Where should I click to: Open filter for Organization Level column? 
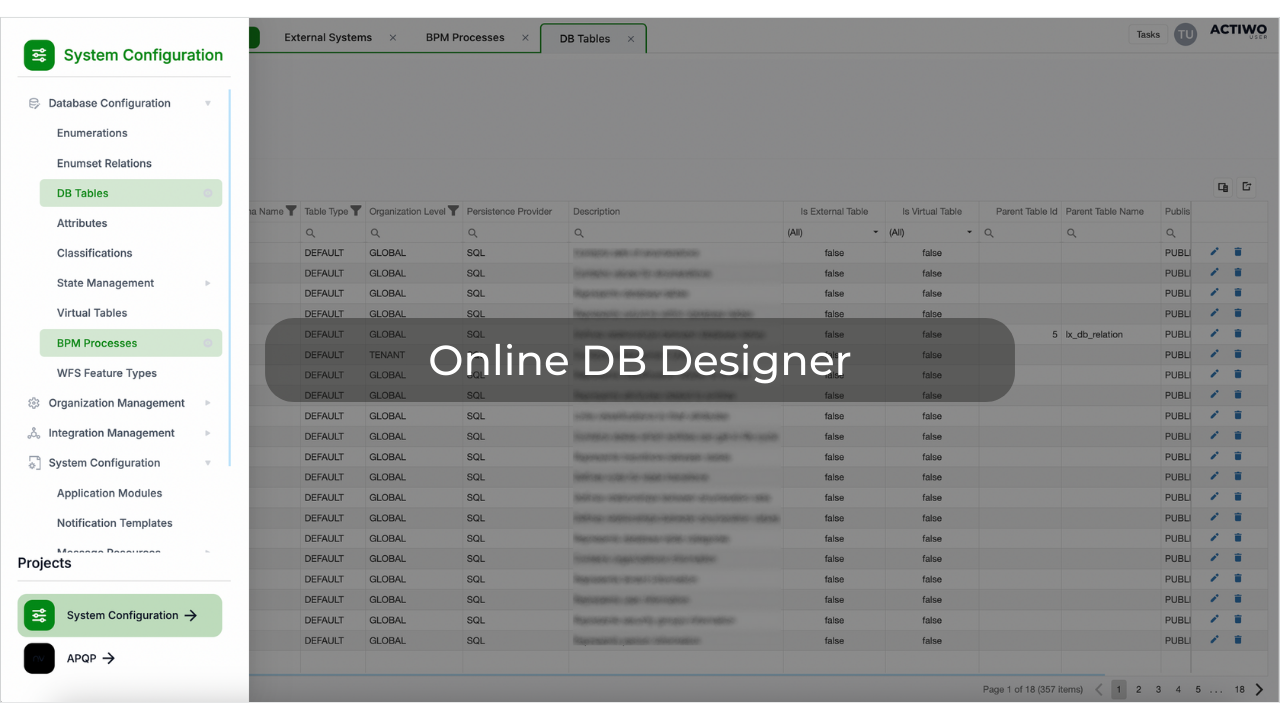(x=453, y=211)
